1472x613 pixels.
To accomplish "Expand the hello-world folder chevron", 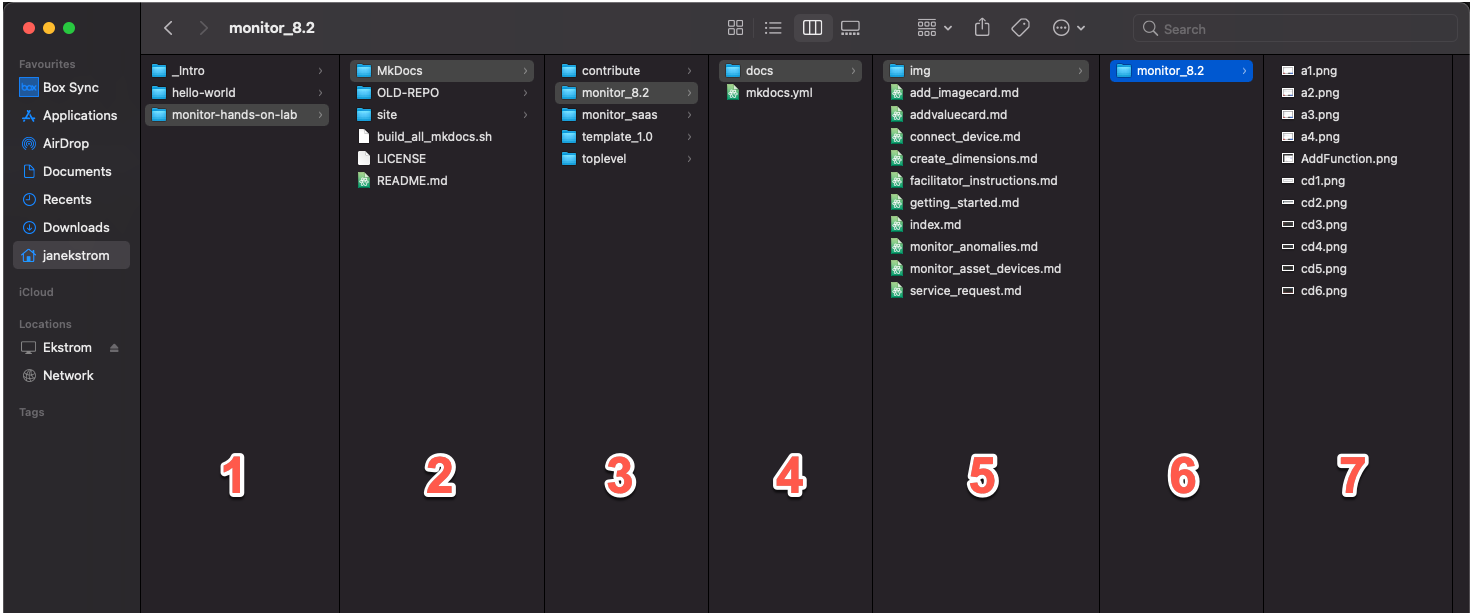I will (x=322, y=92).
